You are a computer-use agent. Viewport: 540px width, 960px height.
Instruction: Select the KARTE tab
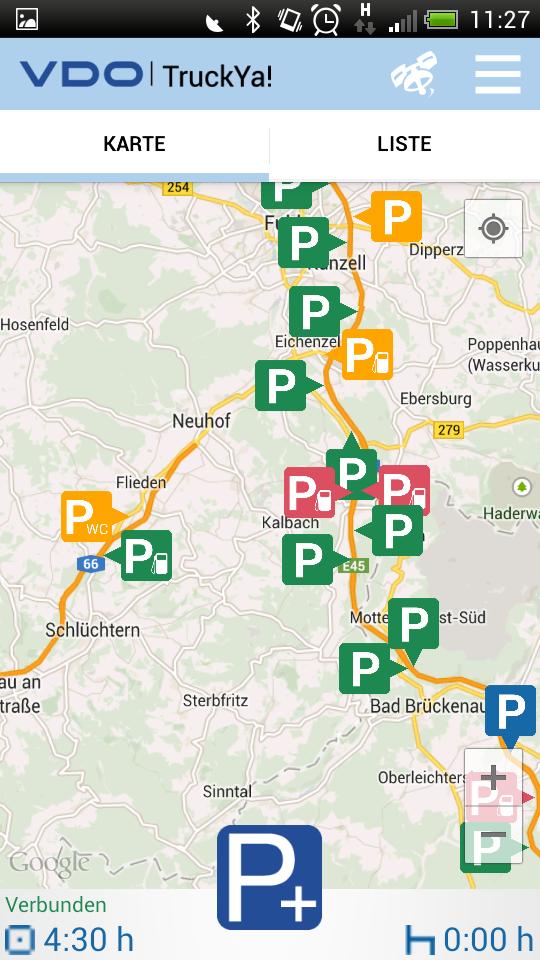(x=134, y=144)
